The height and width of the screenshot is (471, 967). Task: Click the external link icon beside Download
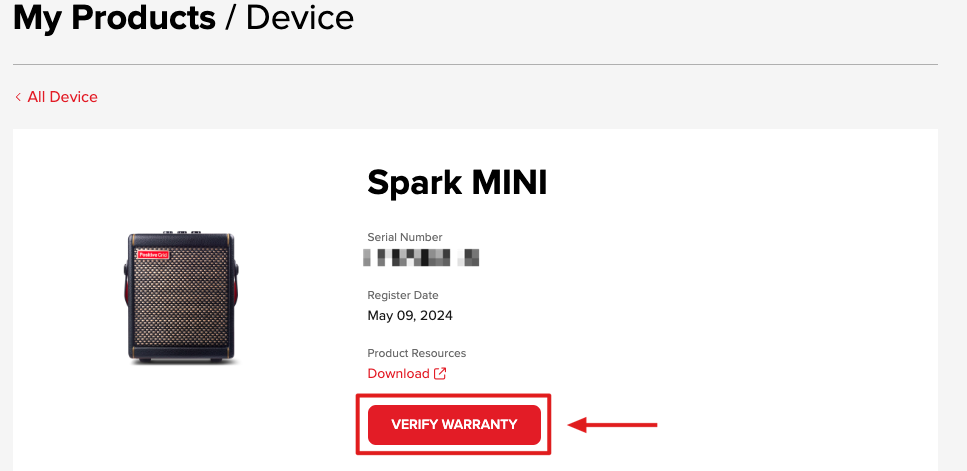pos(440,374)
